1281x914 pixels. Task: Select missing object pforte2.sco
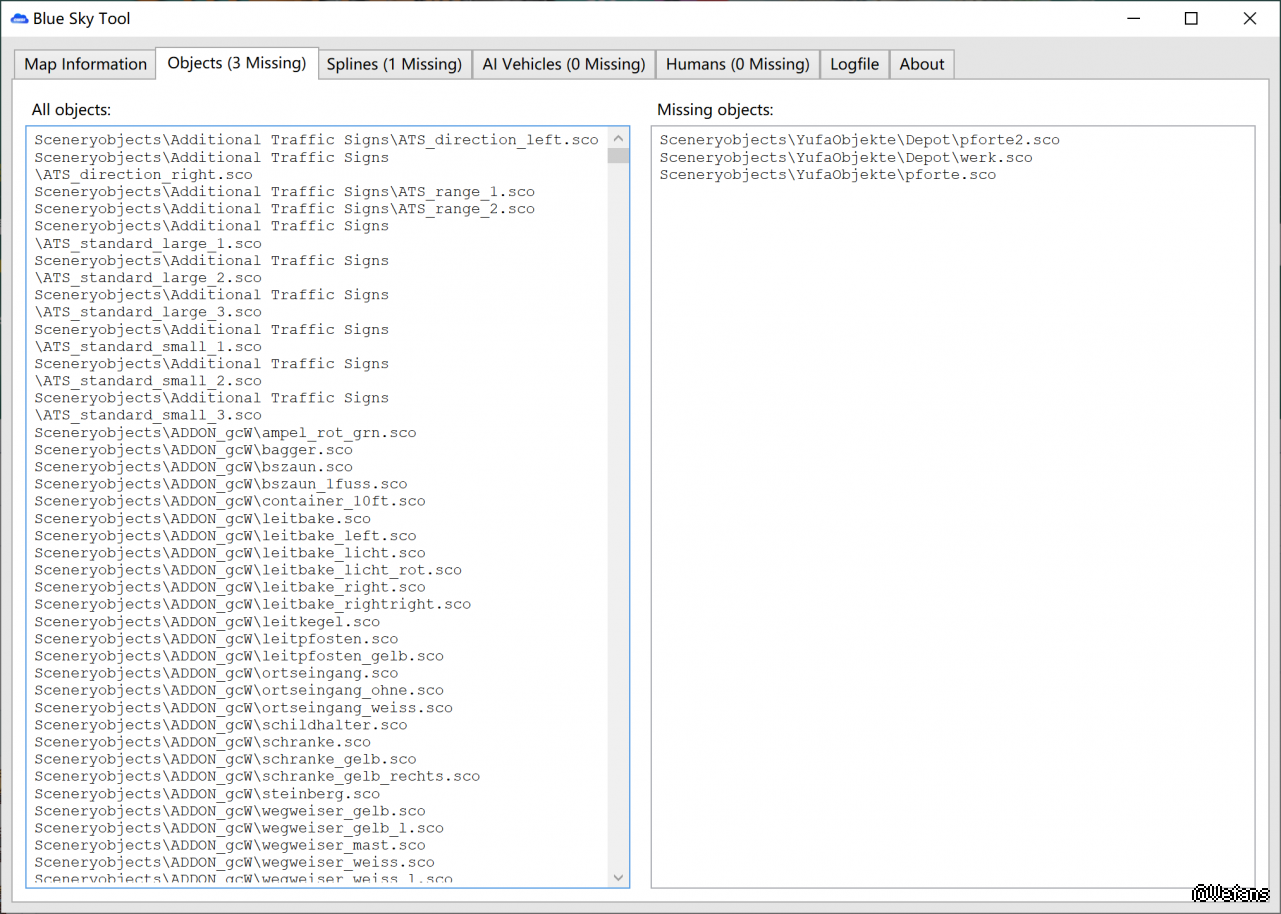click(x=859, y=140)
